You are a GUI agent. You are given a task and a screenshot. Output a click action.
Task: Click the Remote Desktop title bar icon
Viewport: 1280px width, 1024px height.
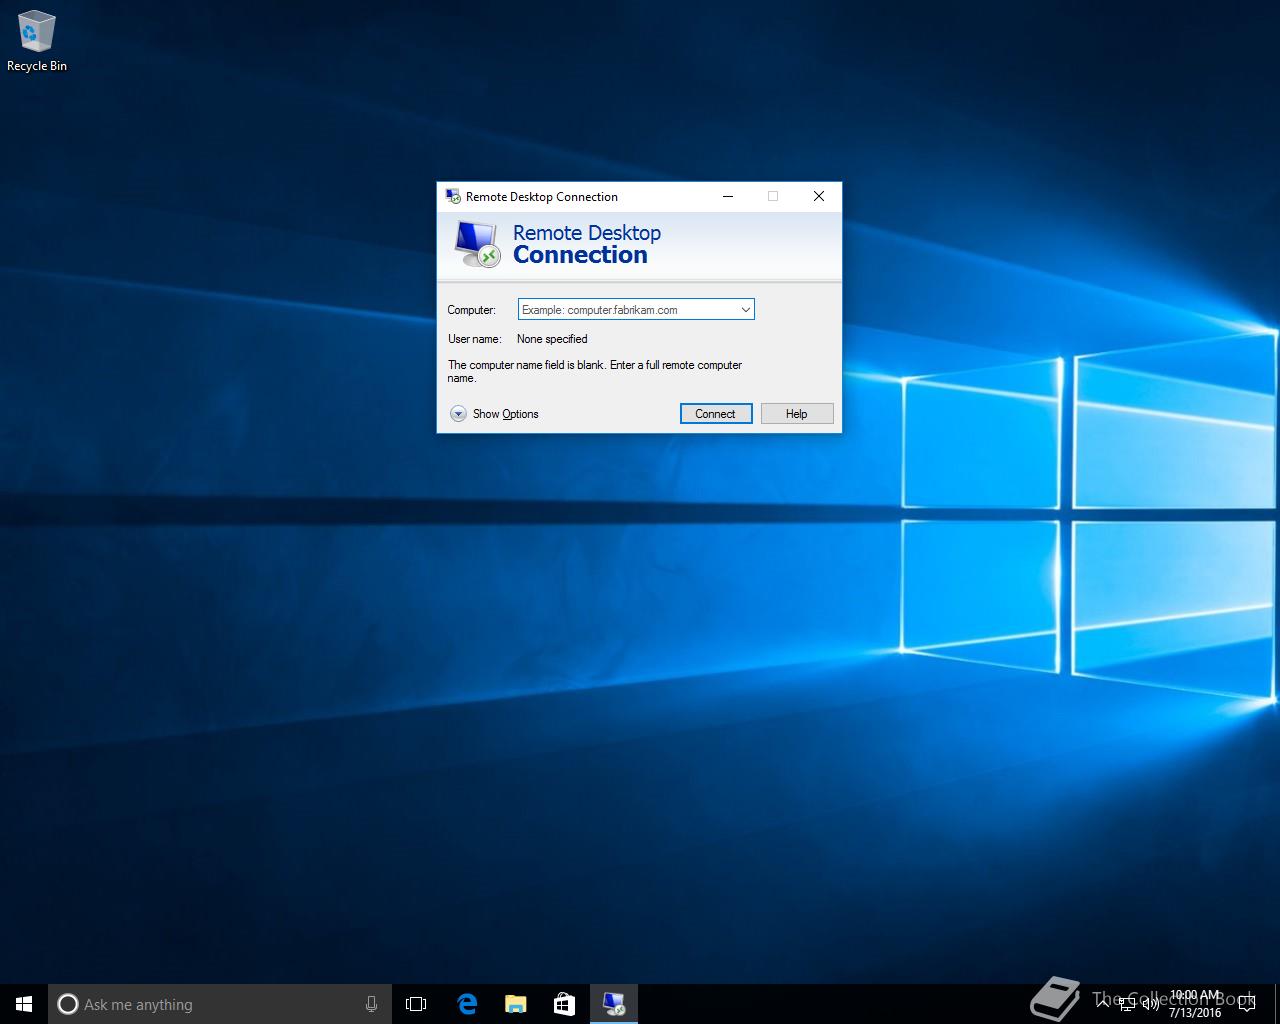tap(453, 196)
